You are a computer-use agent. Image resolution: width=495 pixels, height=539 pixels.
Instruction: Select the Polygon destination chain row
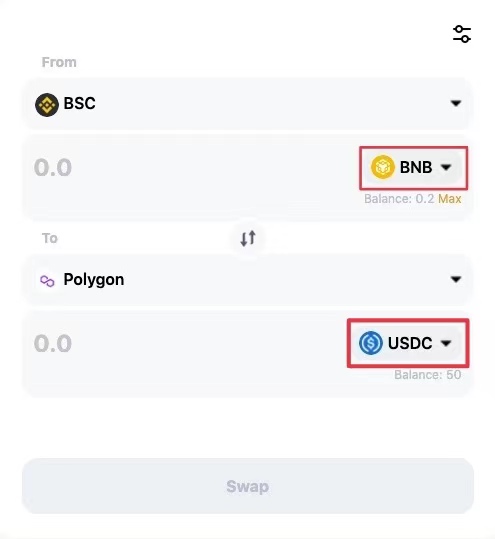coord(248,279)
